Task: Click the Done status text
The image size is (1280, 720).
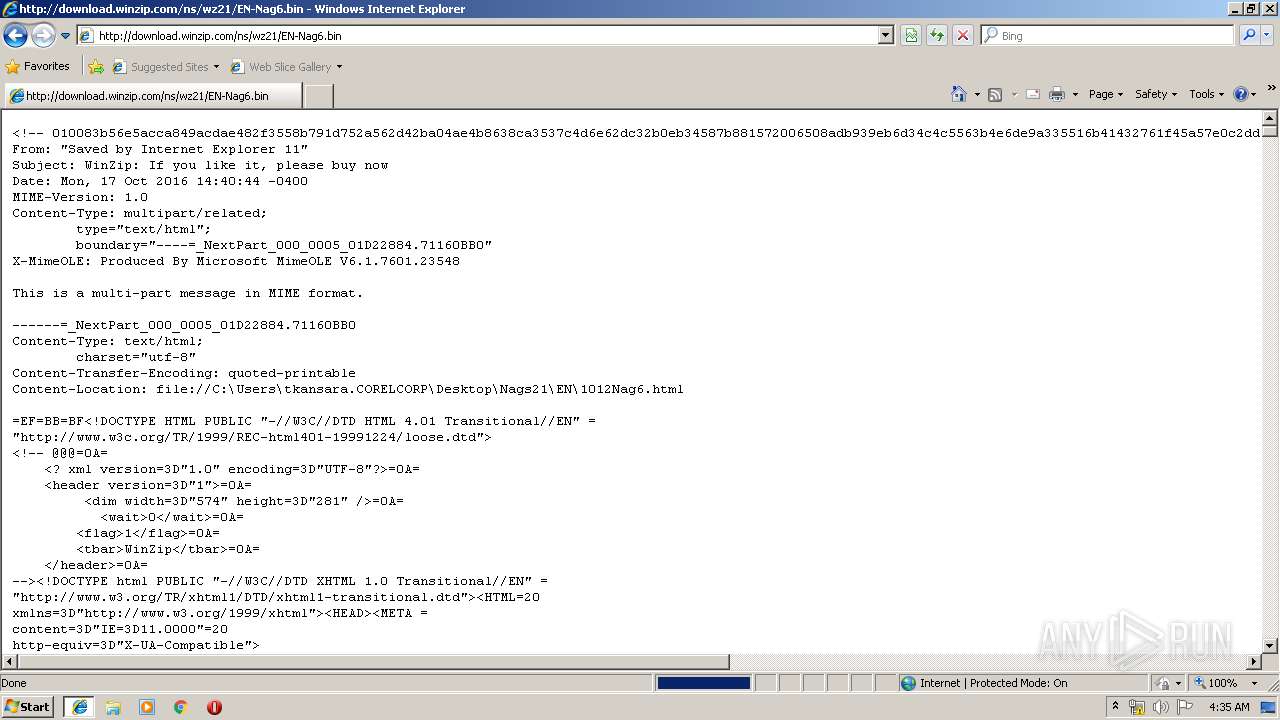Action: pyautogui.click(x=14, y=683)
